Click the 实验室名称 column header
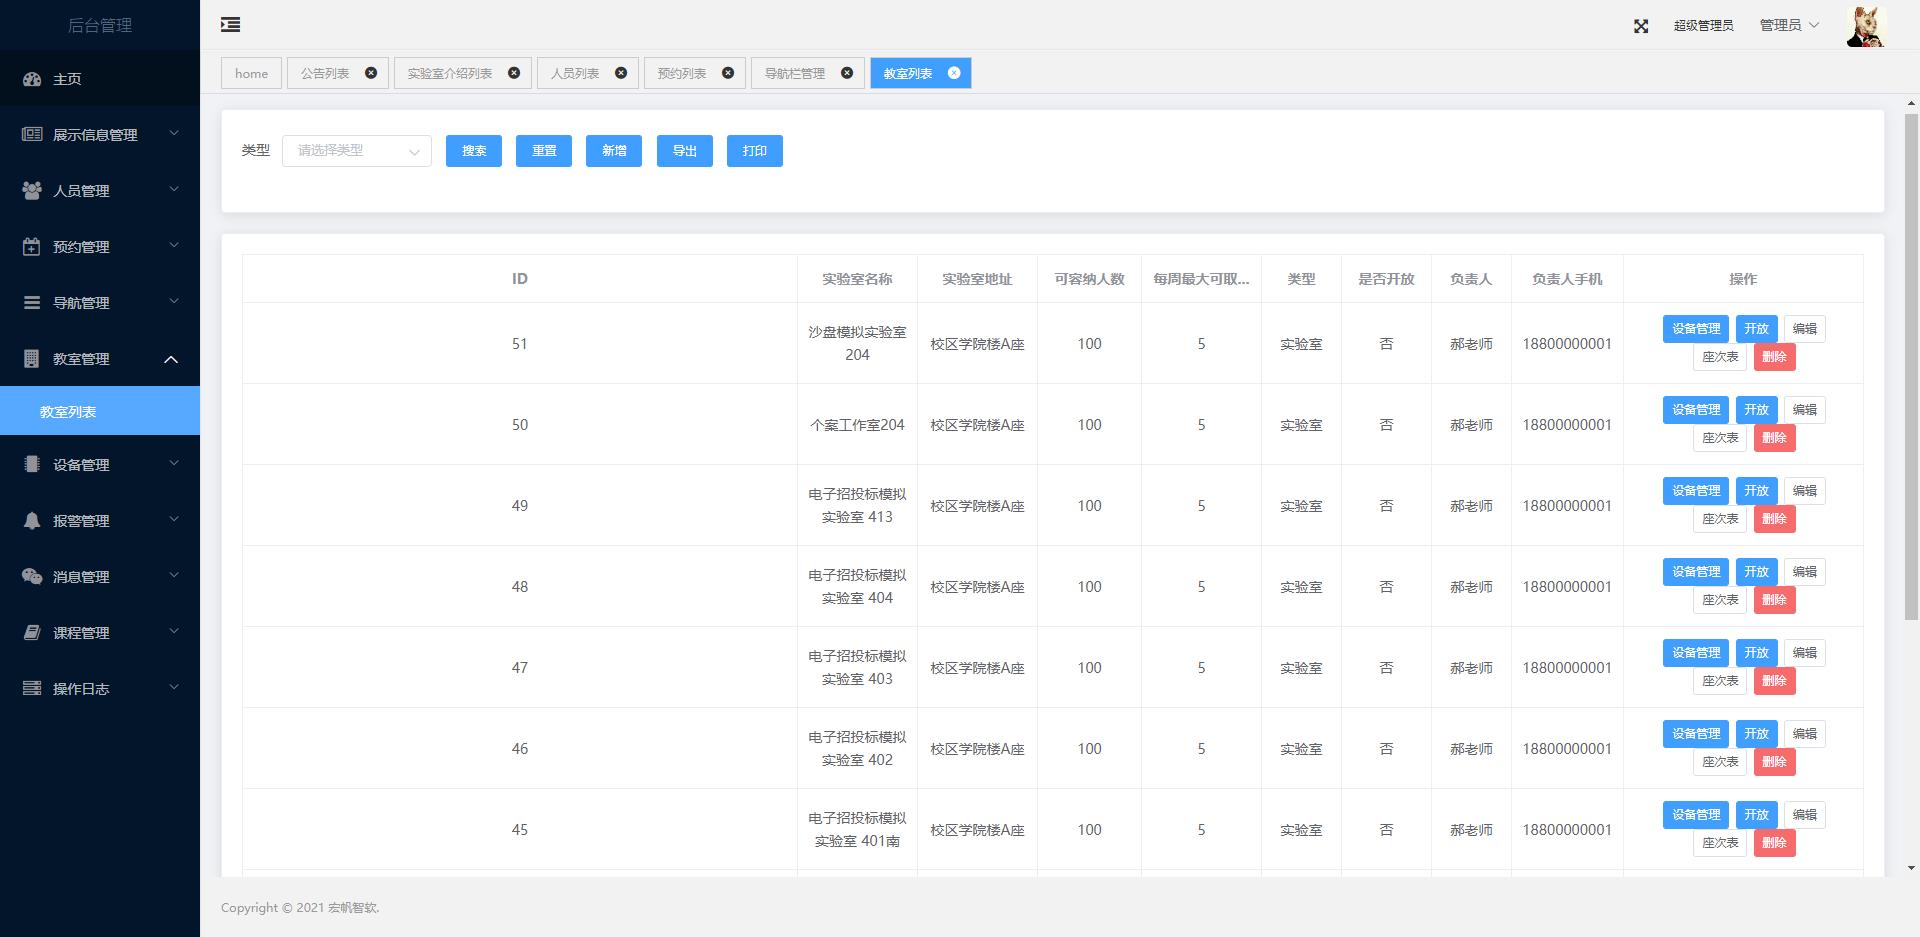1920x937 pixels. (x=857, y=279)
